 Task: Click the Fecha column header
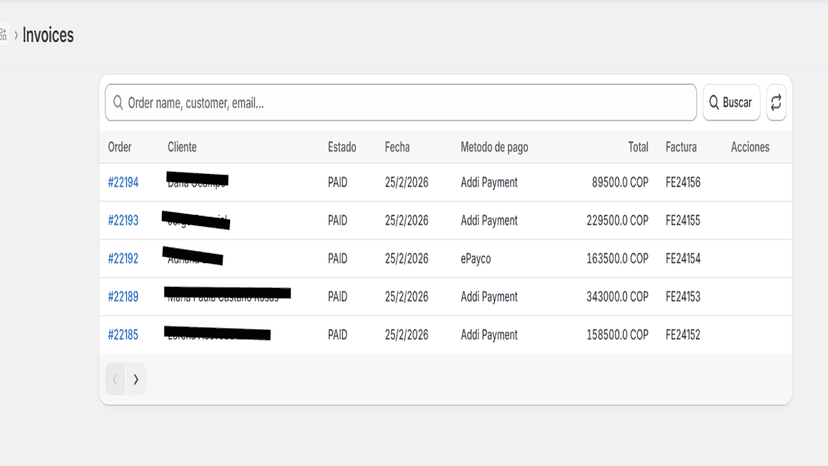(x=397, y=147)
